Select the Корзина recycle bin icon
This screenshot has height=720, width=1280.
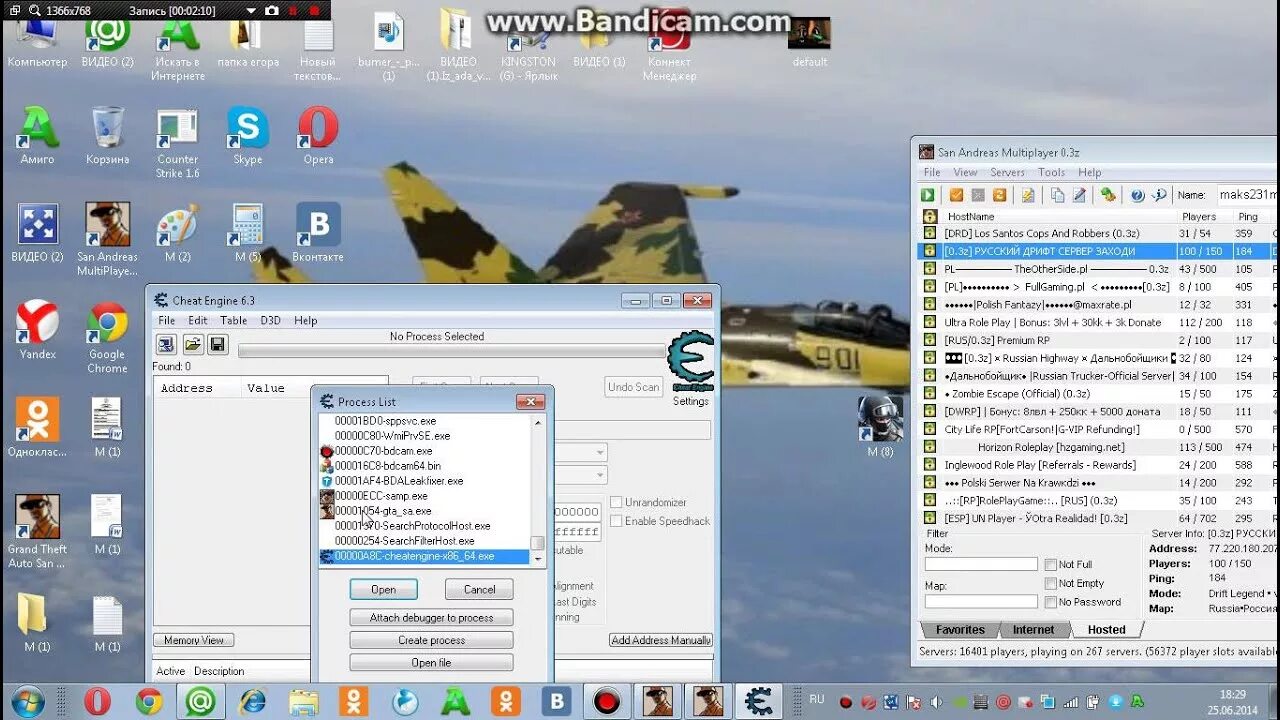(x=107, y=137)
